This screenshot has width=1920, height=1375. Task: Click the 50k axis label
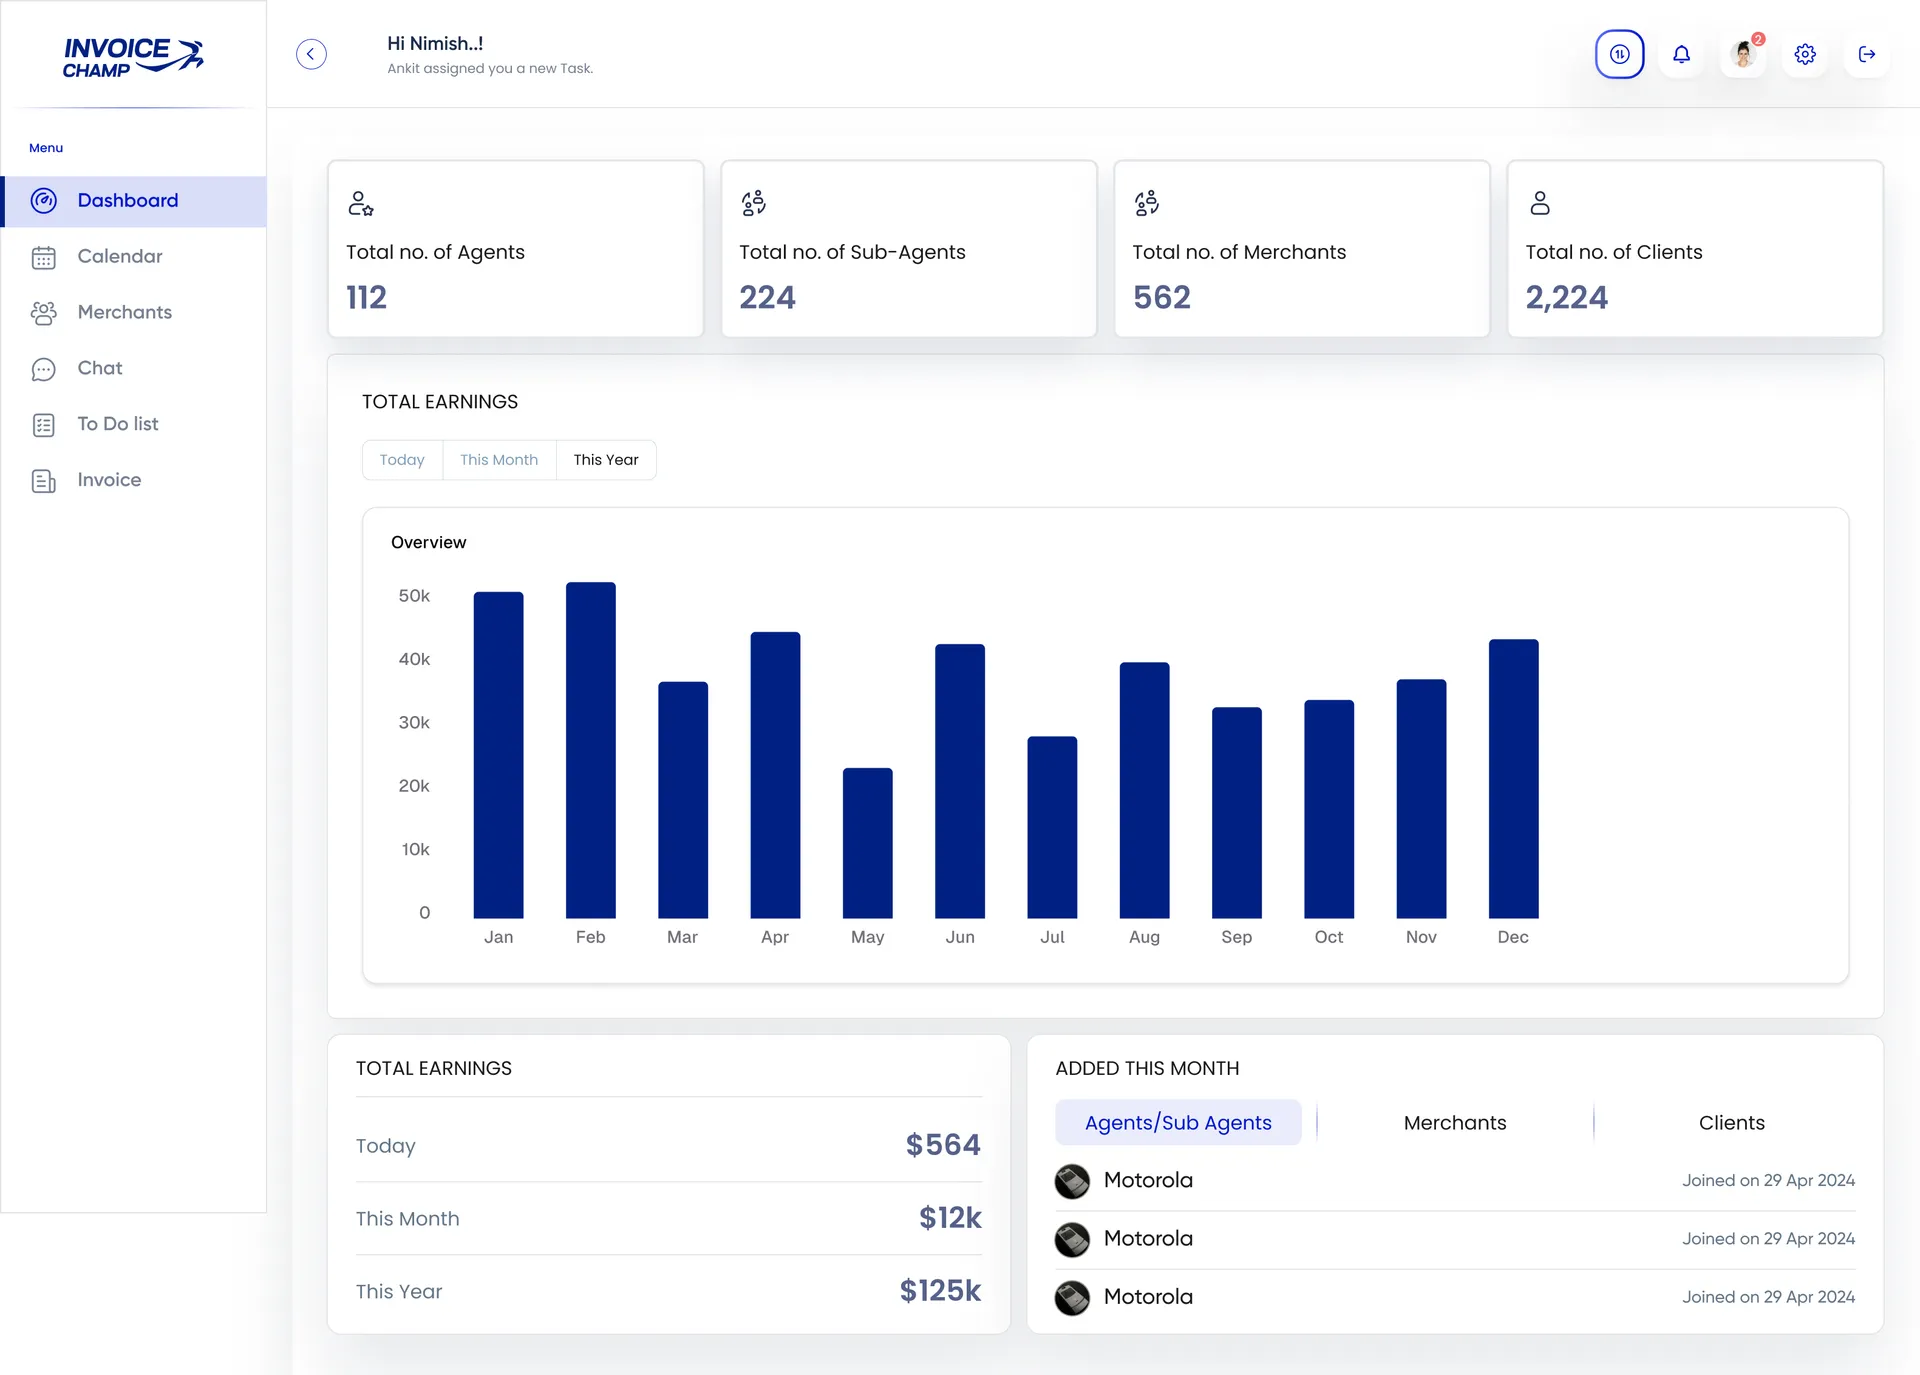click(414, 596)
